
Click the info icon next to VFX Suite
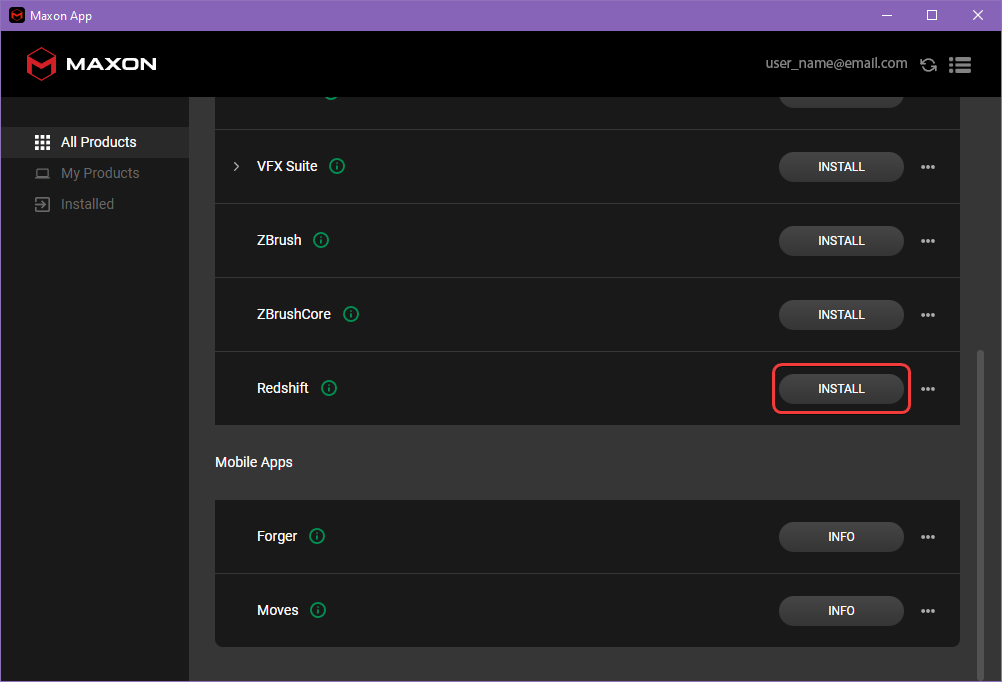coord(337,166)
